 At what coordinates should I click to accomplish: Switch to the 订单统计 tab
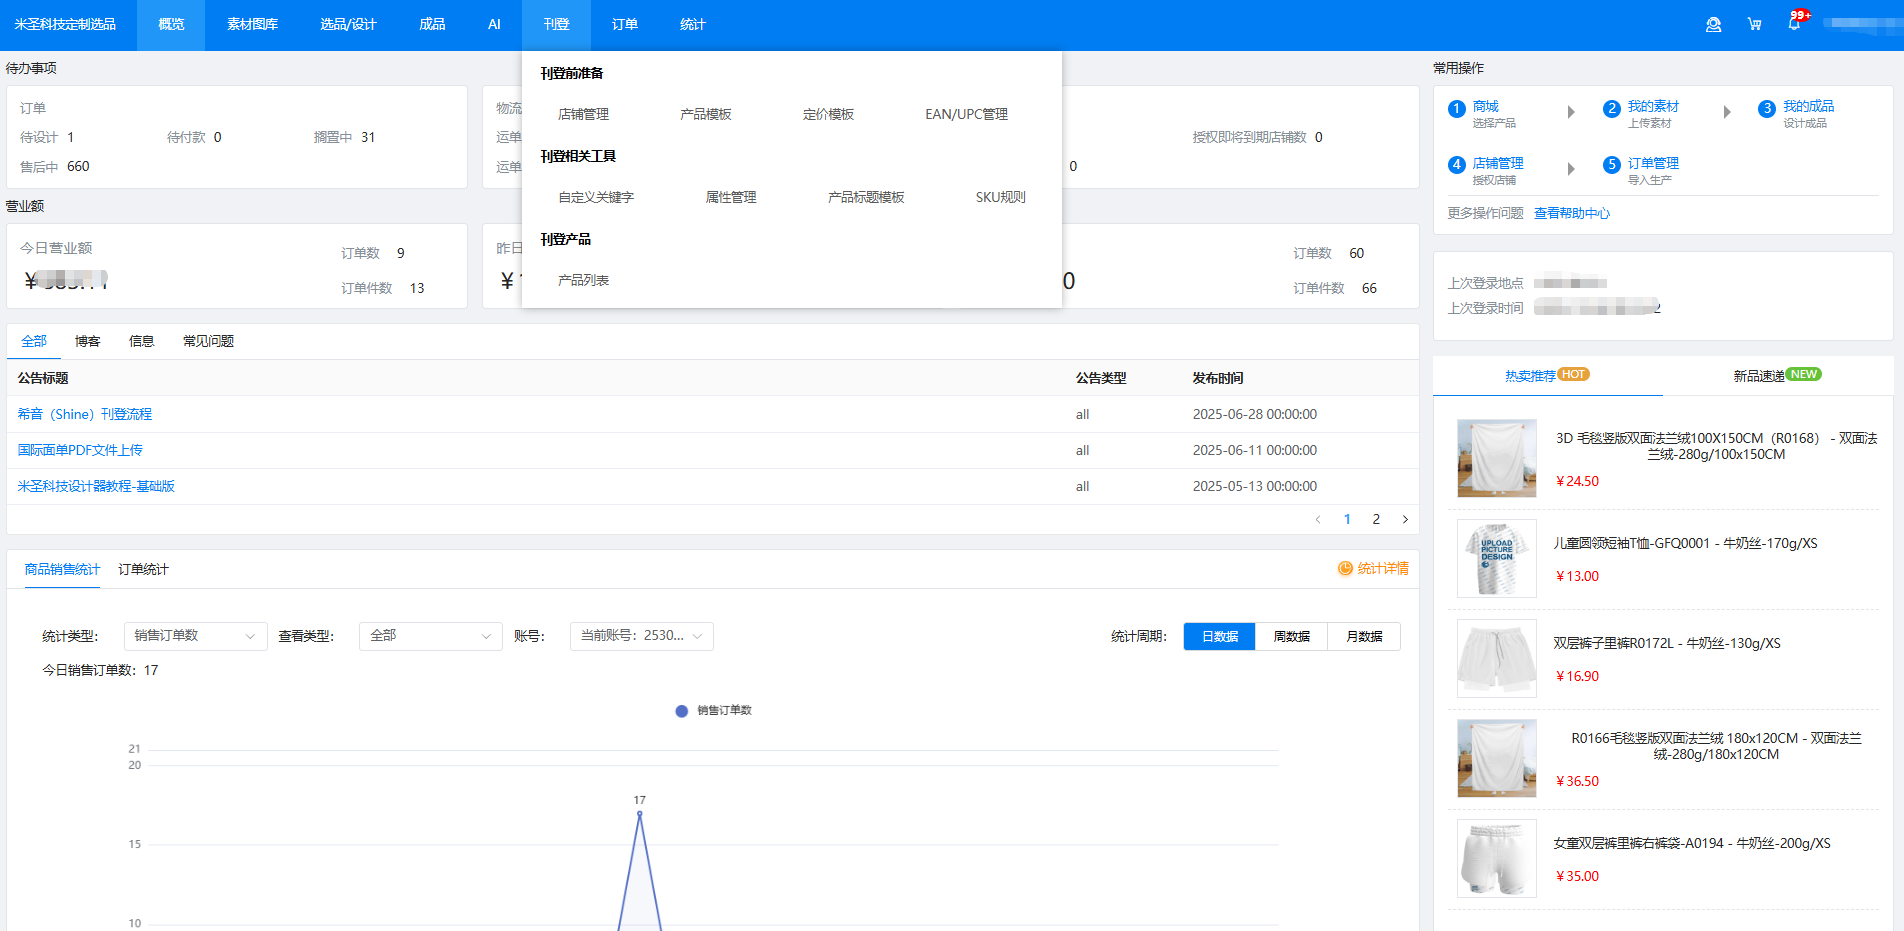coord(143,570)
